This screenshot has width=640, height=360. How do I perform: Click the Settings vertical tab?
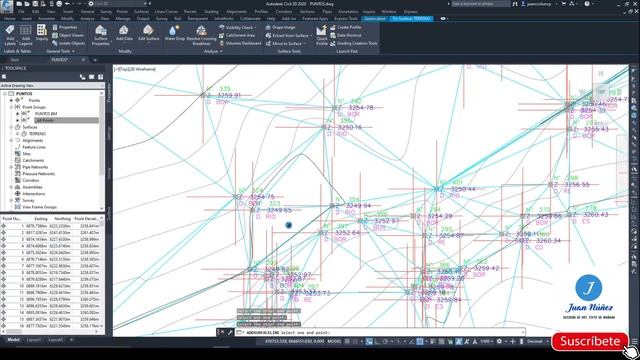click(x=109, y=133)
